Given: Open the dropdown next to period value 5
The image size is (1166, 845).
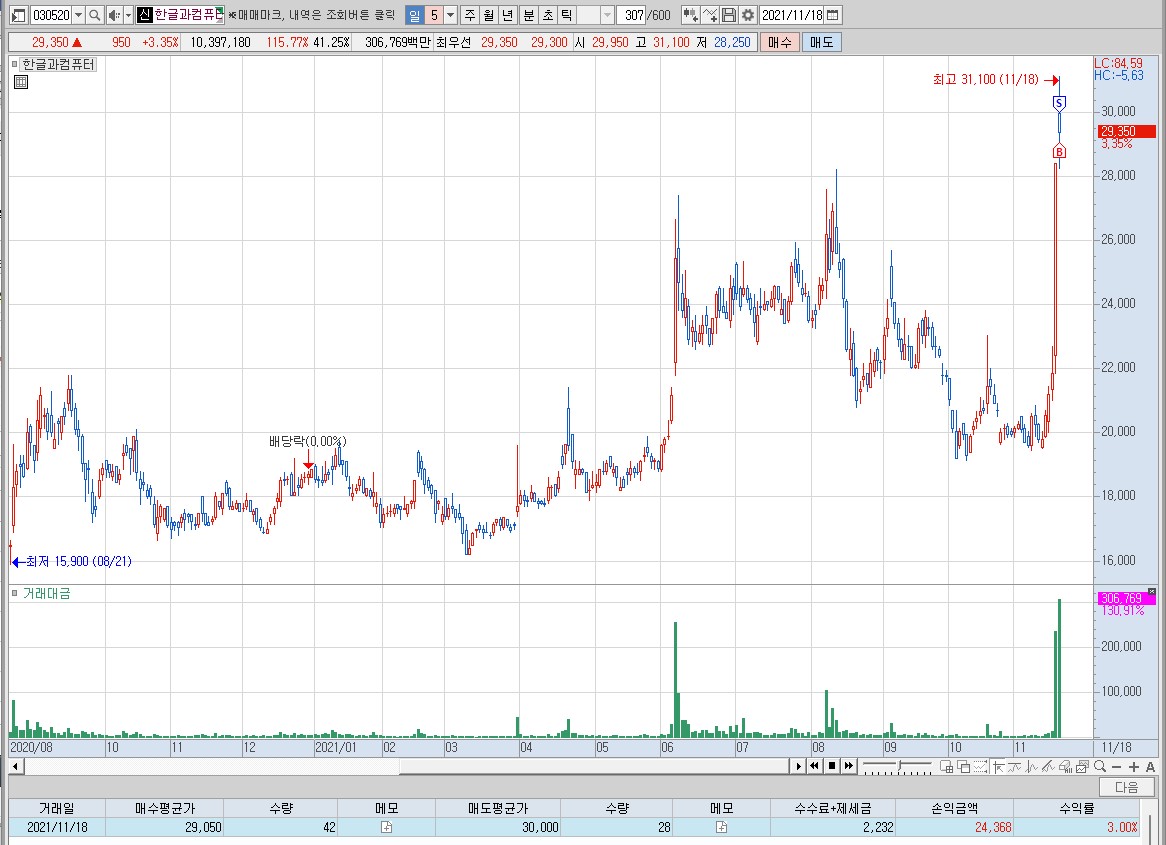Looking at the screenshot, I should (x=450, y=15).
